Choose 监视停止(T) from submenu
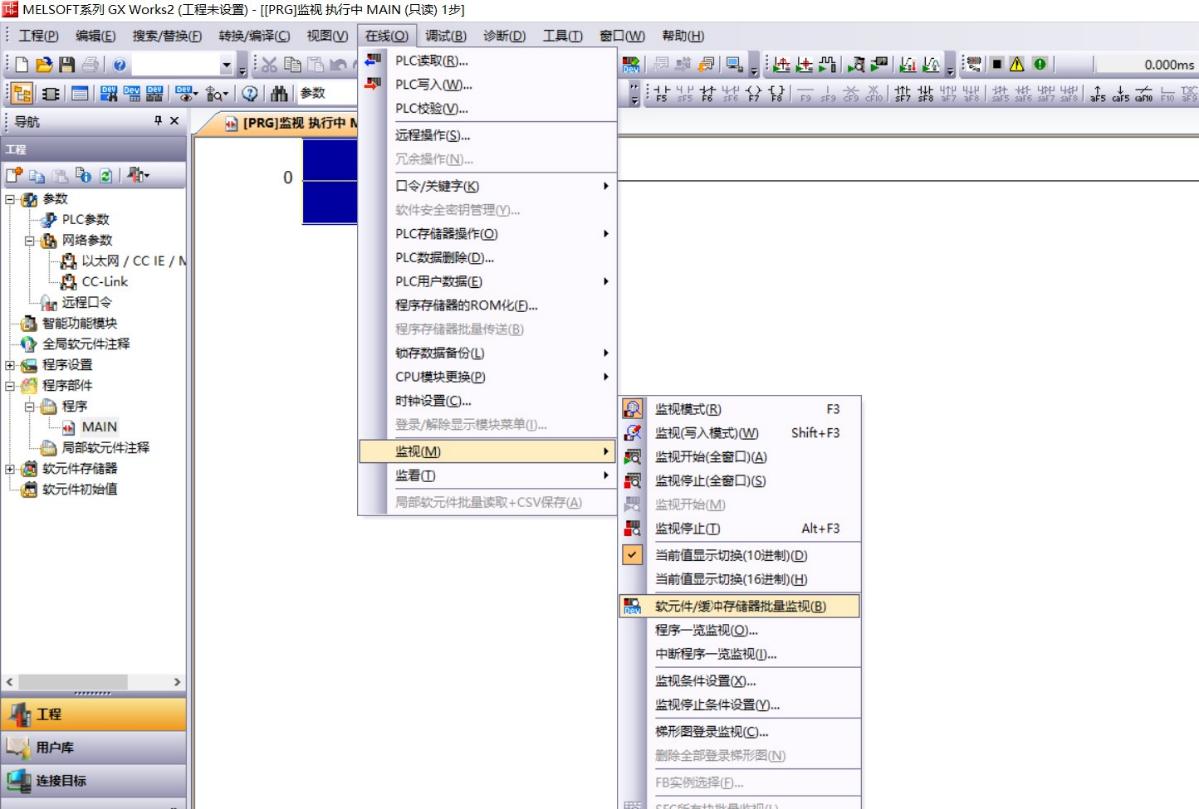 point(739,528)
